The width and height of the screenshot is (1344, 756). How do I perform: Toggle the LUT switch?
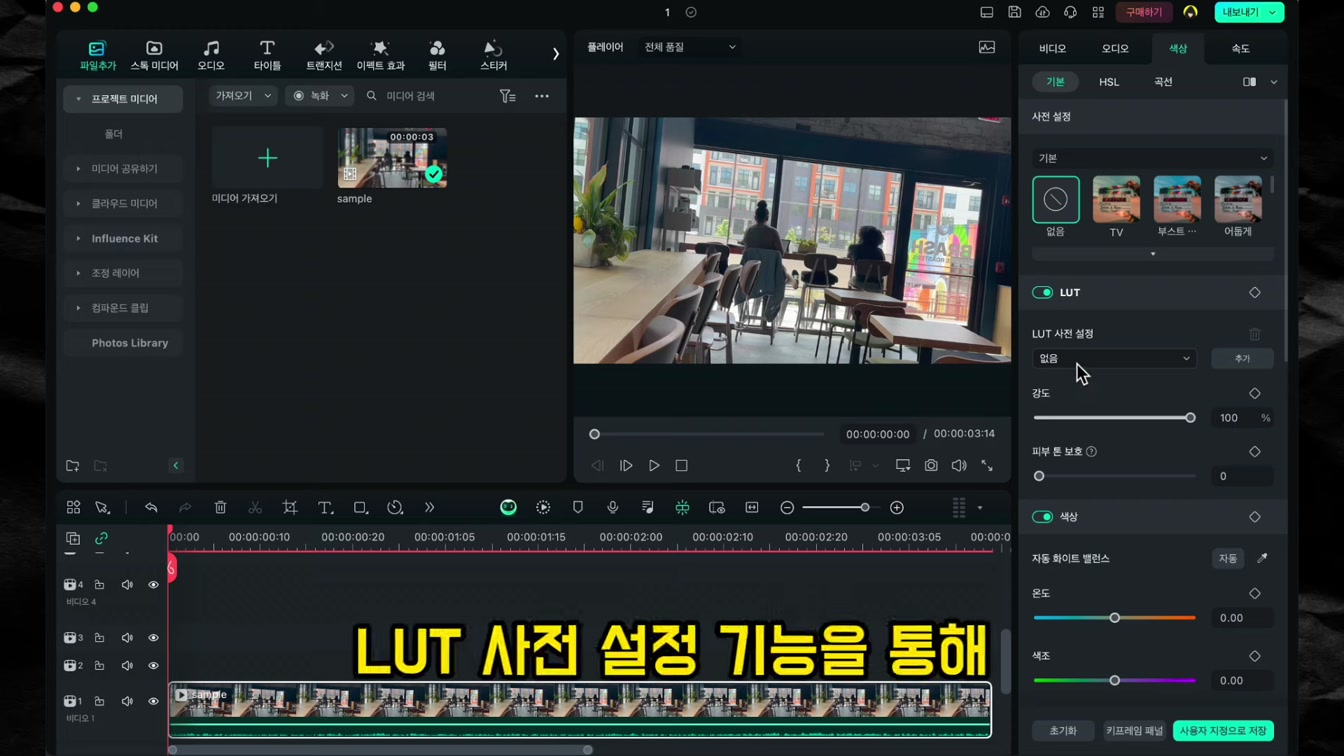(x=1042, y=293)
